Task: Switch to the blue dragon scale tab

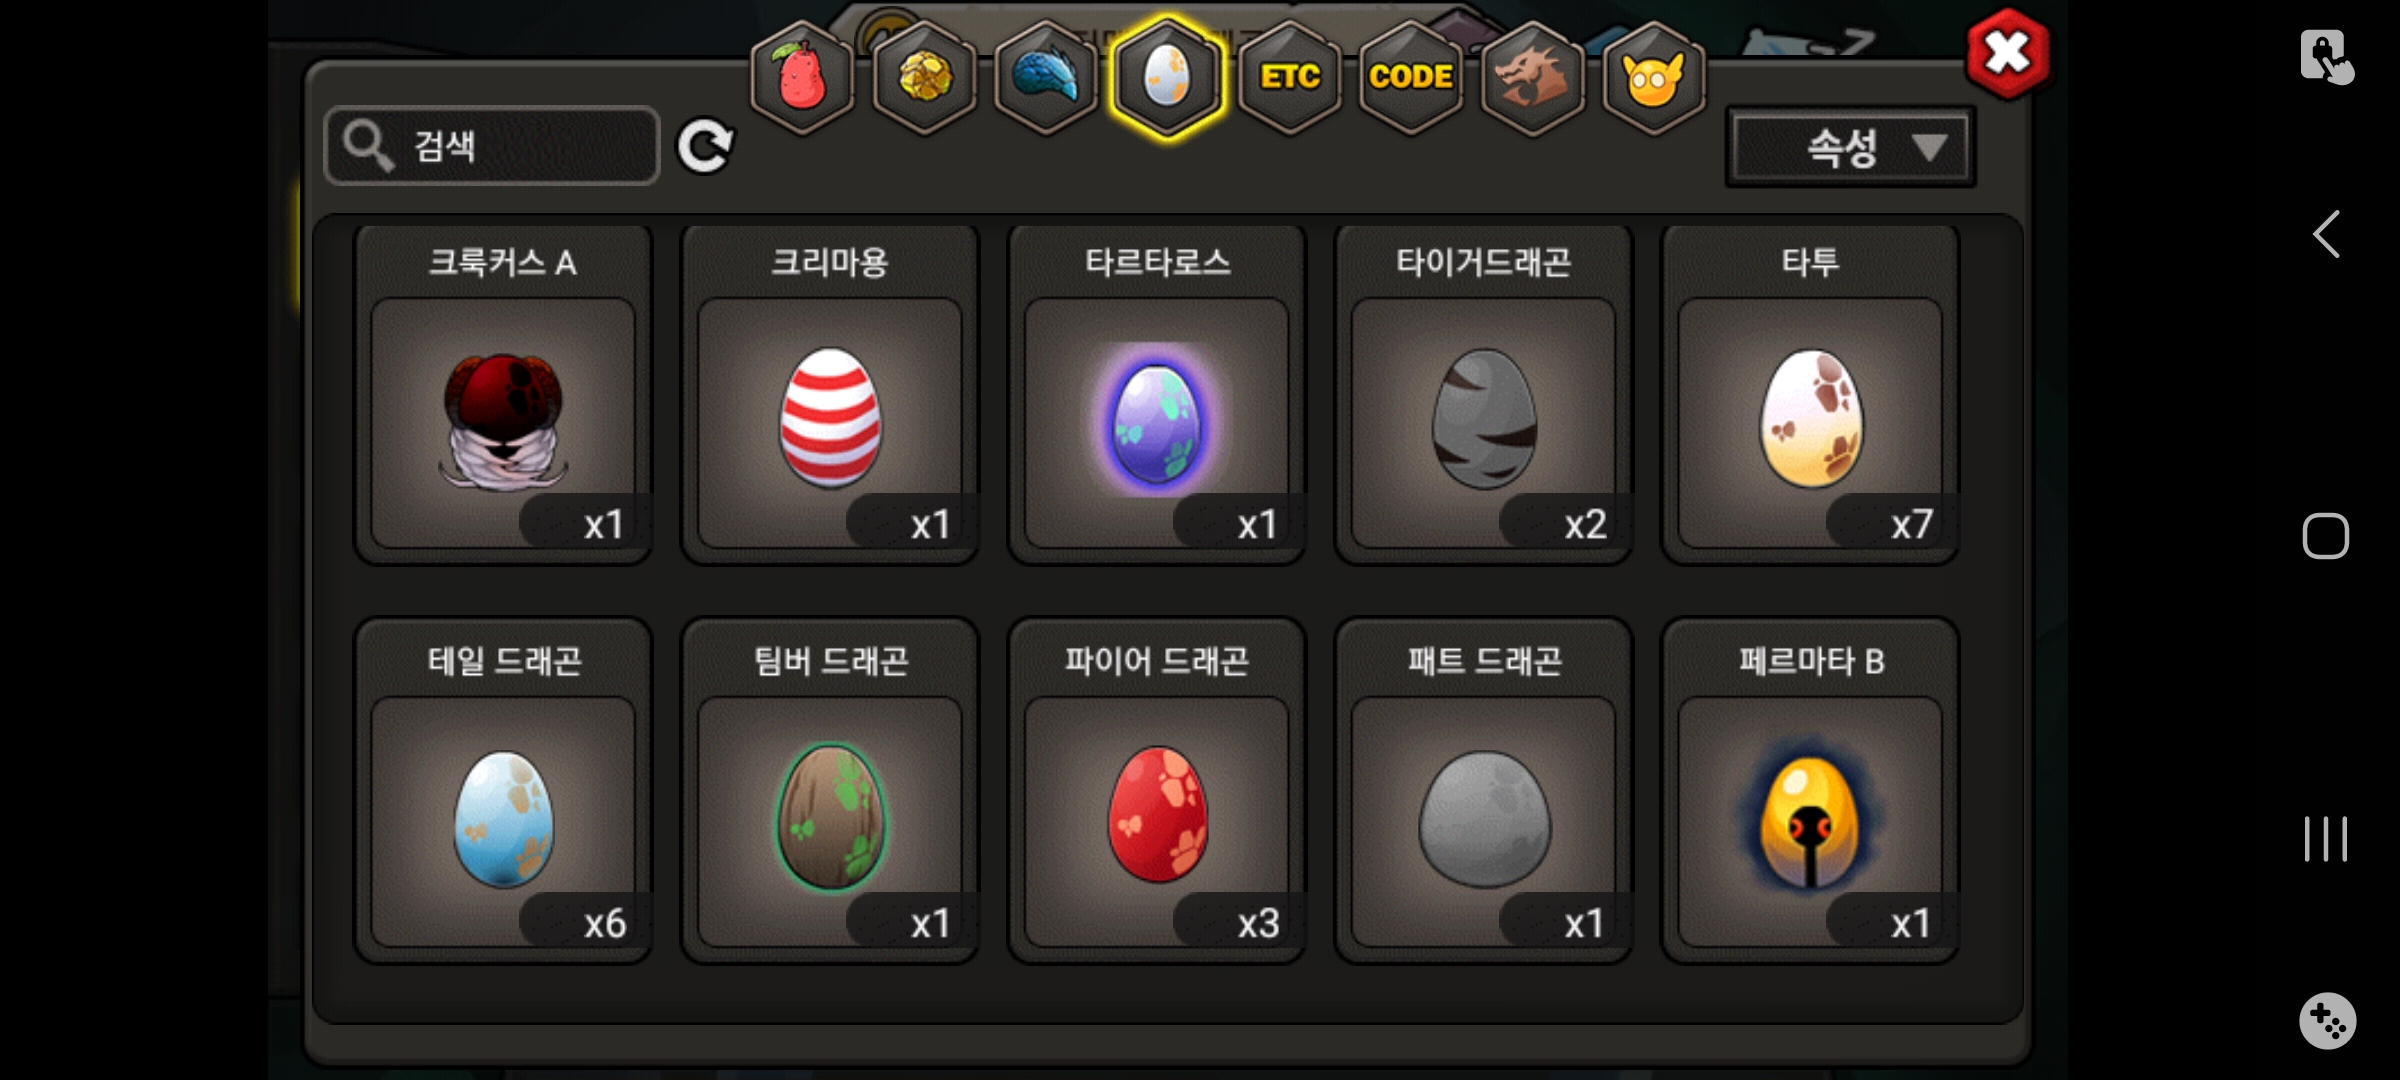Action: pyautogui.click(x=1046, y=78)
